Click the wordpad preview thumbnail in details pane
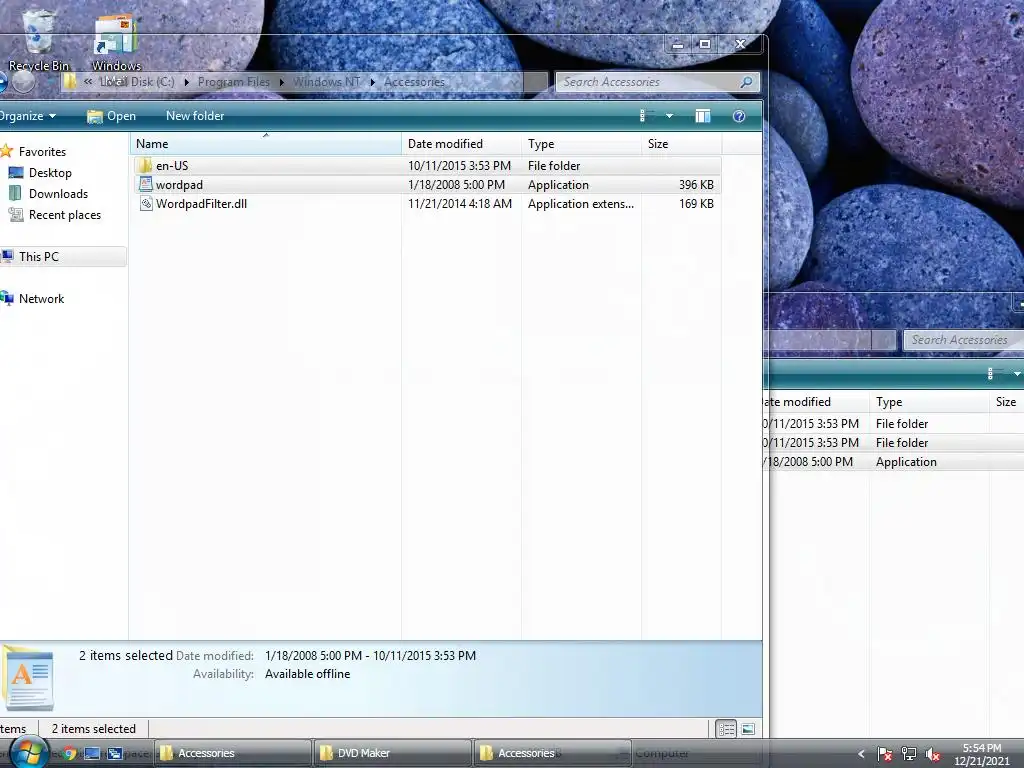The width and height of the screenshot is (1024, 768). [27, 679]
